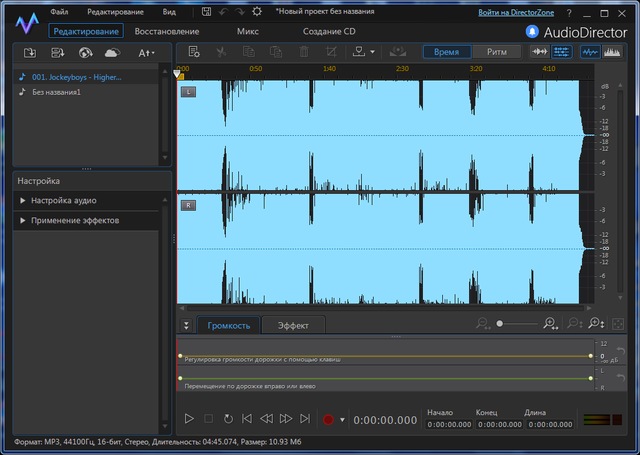Switch to the Восстановление tab
The height and width of the screenshot is (455, 640).
point(166,31)
